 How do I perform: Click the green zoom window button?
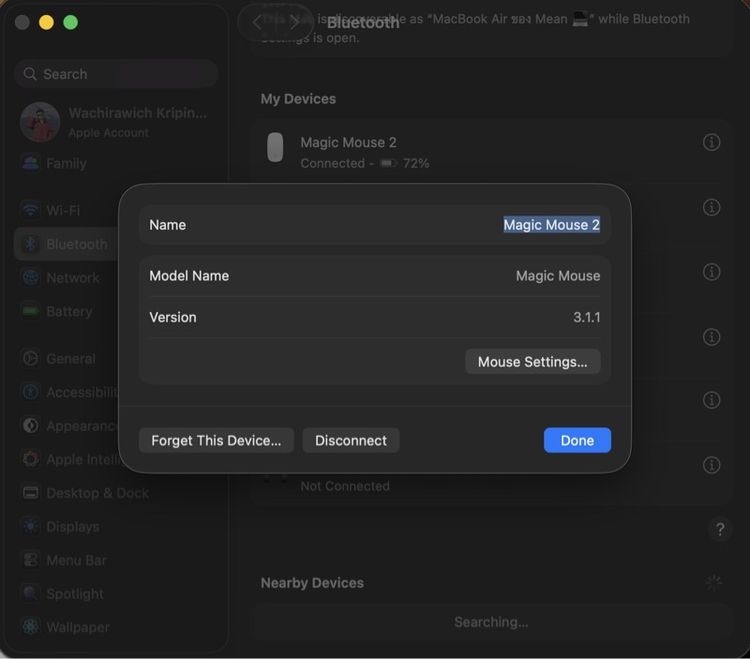(71, 22)
